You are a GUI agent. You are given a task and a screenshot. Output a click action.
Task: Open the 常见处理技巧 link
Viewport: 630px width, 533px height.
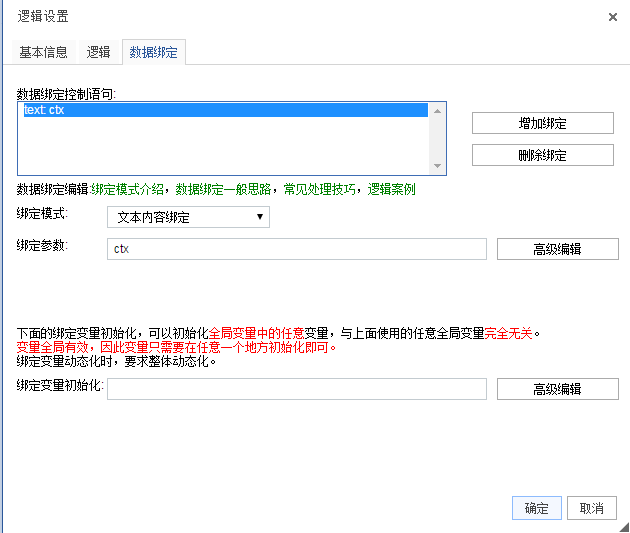pyautogui.click(x=319, y=189)
